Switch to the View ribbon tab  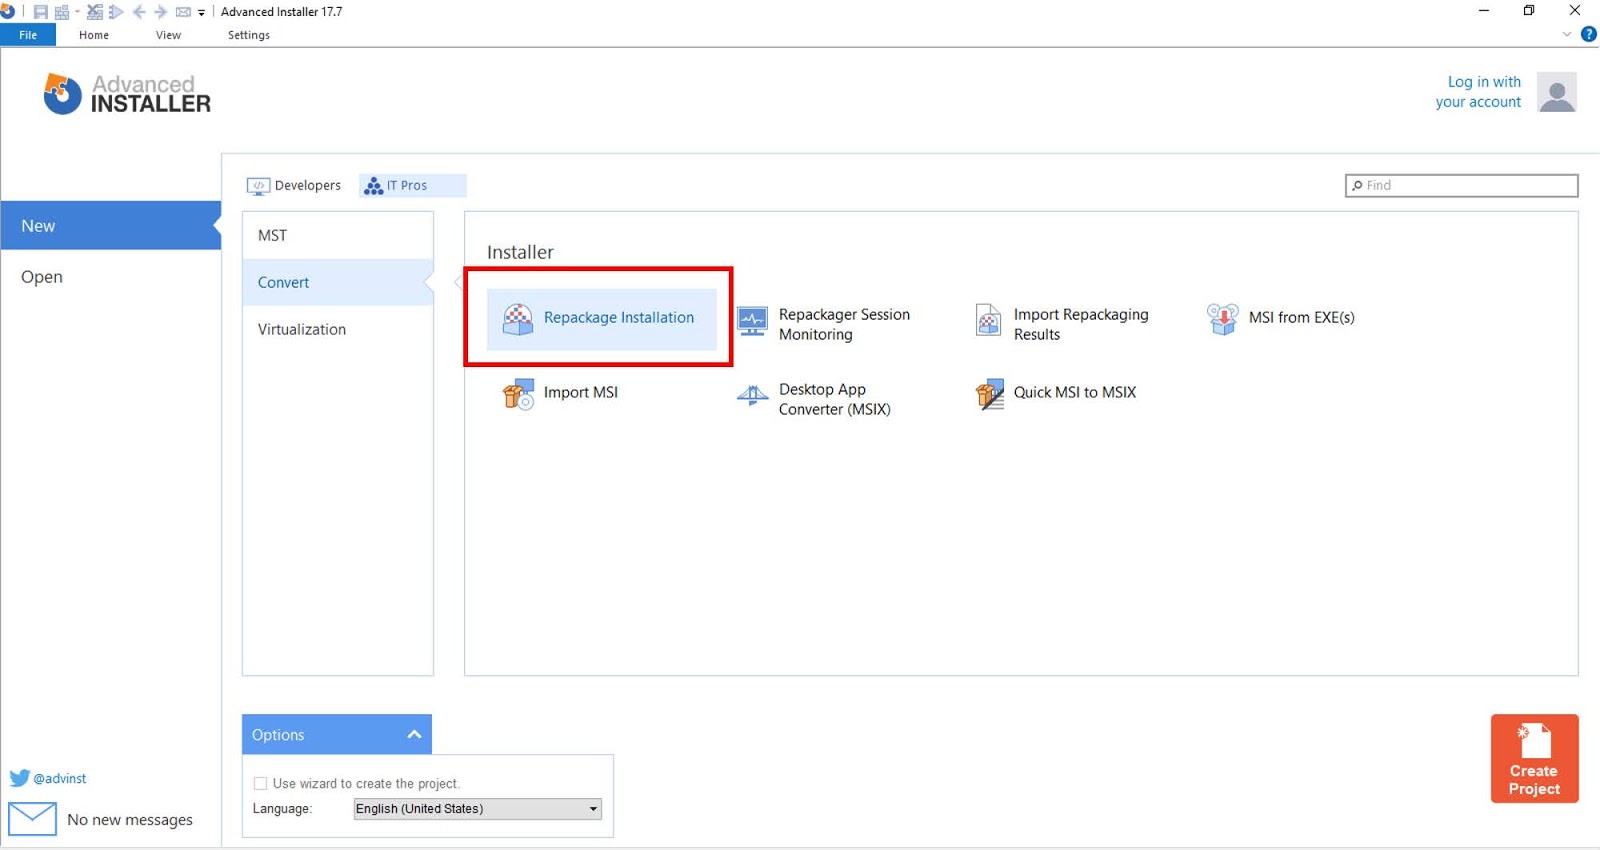point(168,35)
